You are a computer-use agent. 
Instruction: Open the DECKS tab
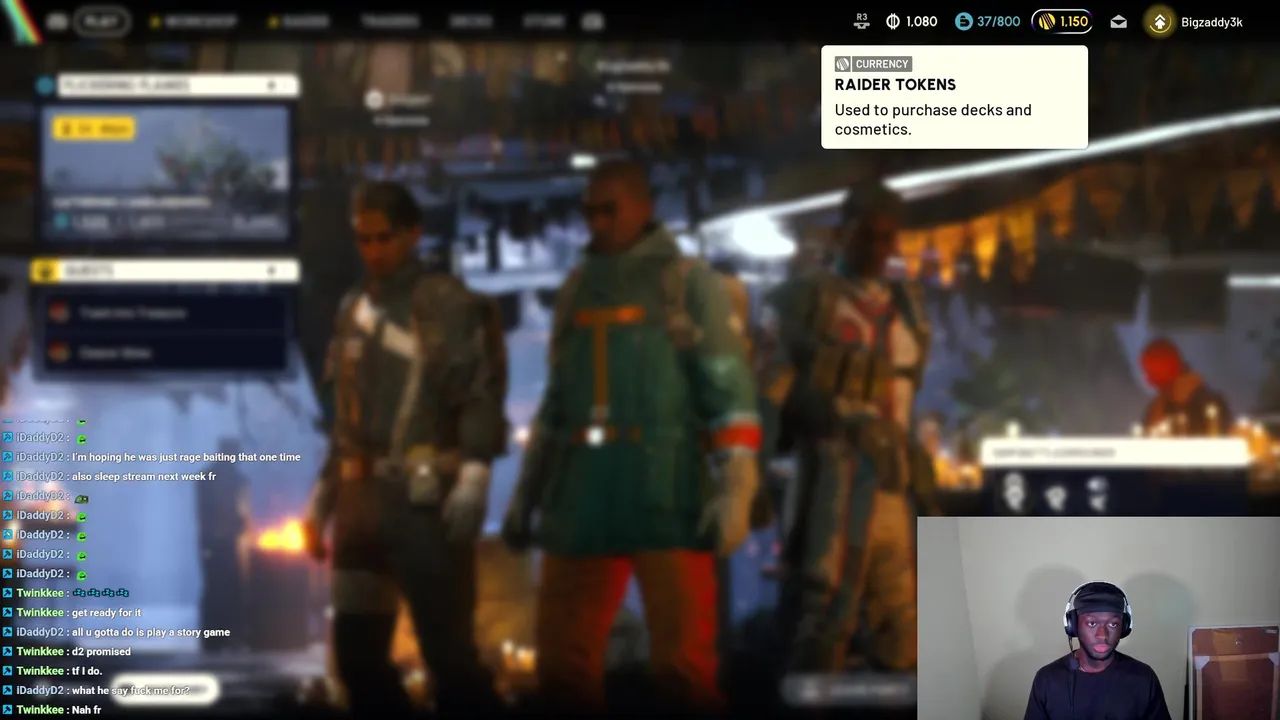coord(470,21)
